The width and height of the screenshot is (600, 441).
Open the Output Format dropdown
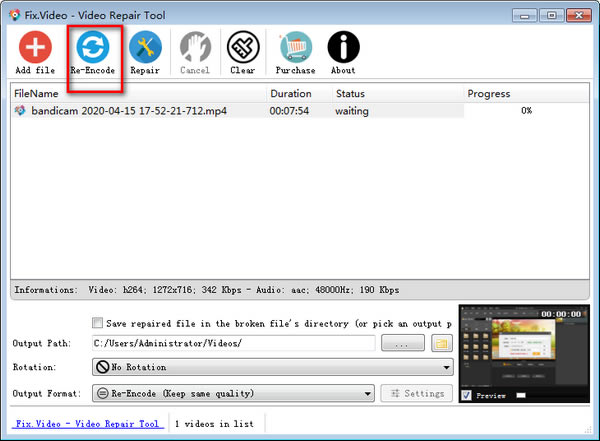(233, 393)
